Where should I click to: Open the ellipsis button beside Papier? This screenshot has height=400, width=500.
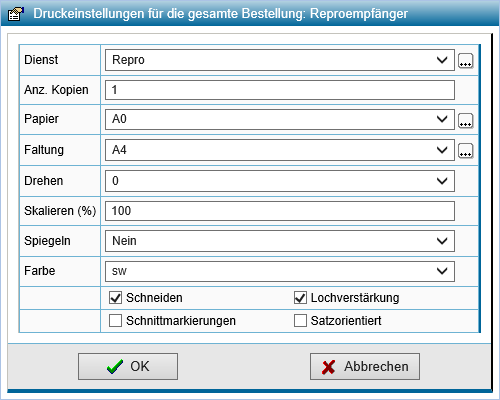466,120
